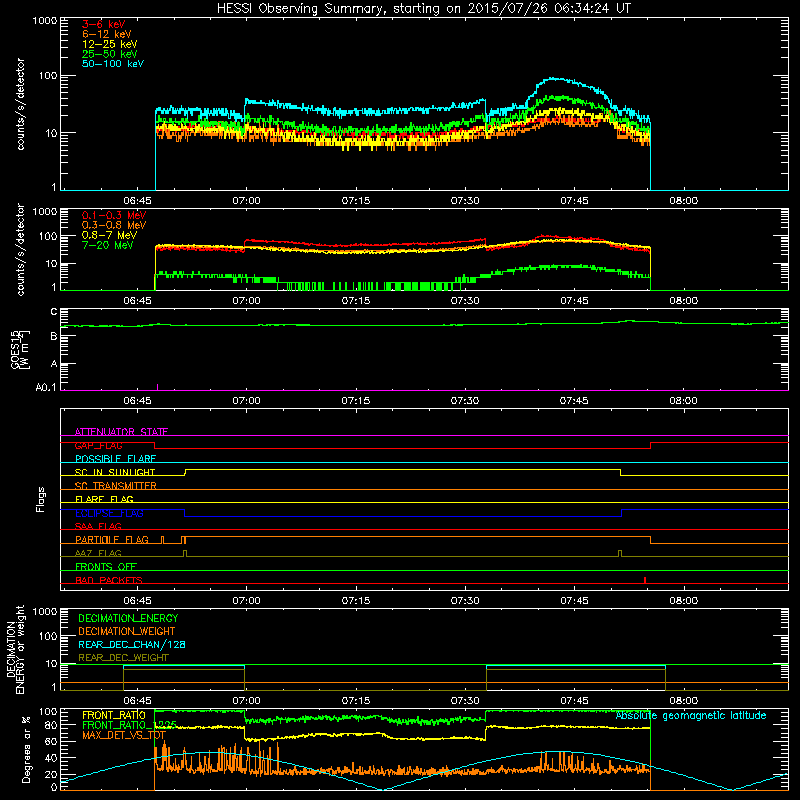Screen dimensions: 800x800
Task: Select the orange 6-12 keV legend label
Action: coord(107,34)
